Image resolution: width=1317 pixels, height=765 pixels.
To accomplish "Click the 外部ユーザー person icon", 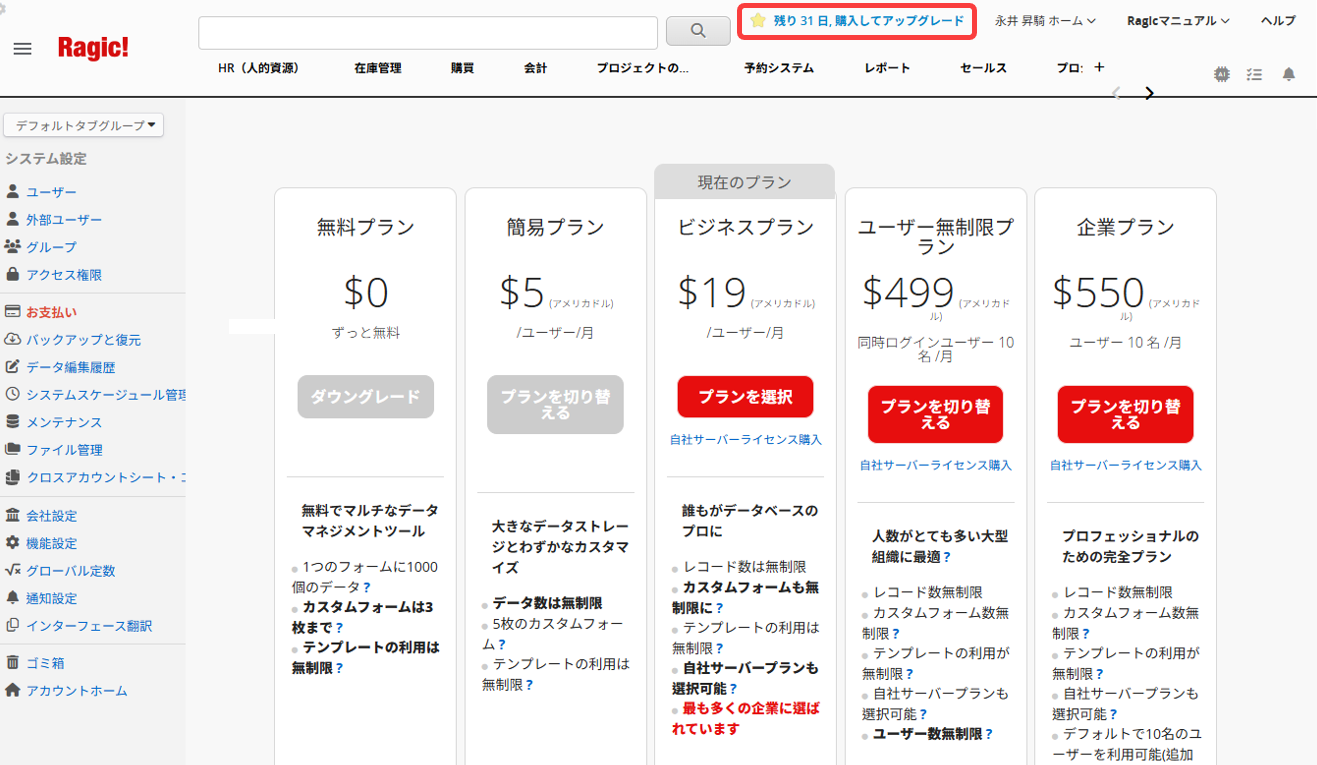I will 13,219.
